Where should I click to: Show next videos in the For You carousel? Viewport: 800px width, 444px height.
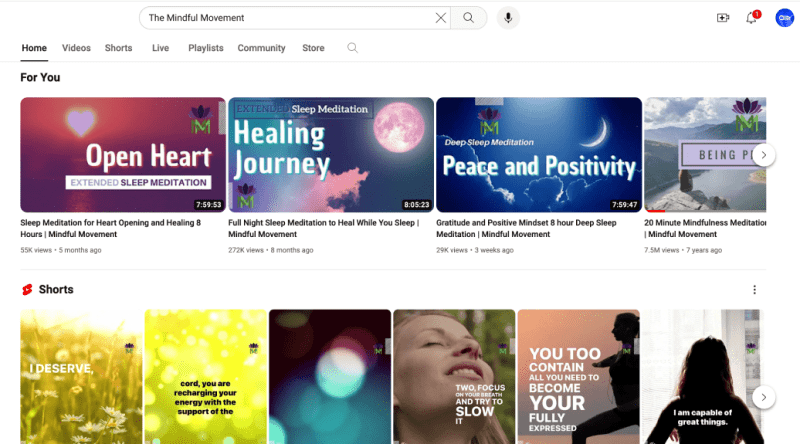763,155
